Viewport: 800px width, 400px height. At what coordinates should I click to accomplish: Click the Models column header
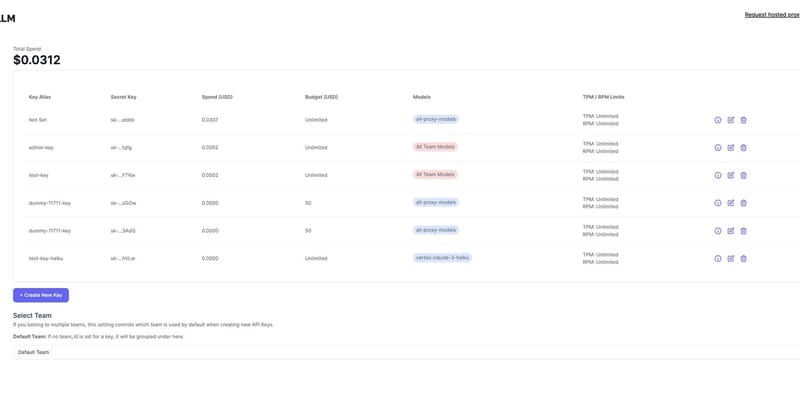(422, 97)
